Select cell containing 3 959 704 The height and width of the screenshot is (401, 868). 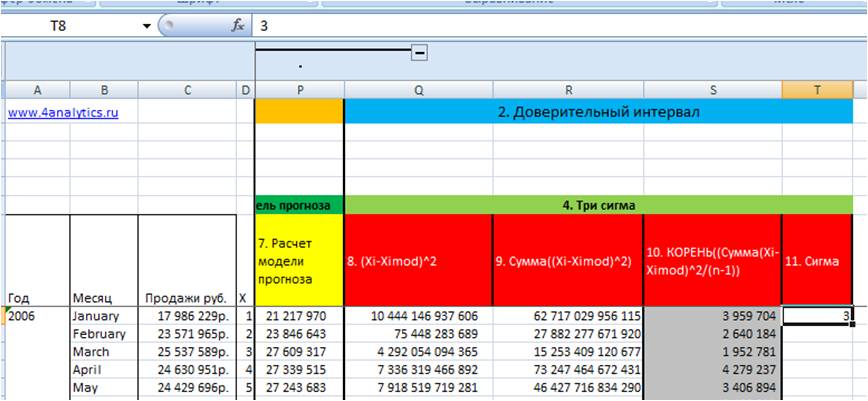coord(712,316)
